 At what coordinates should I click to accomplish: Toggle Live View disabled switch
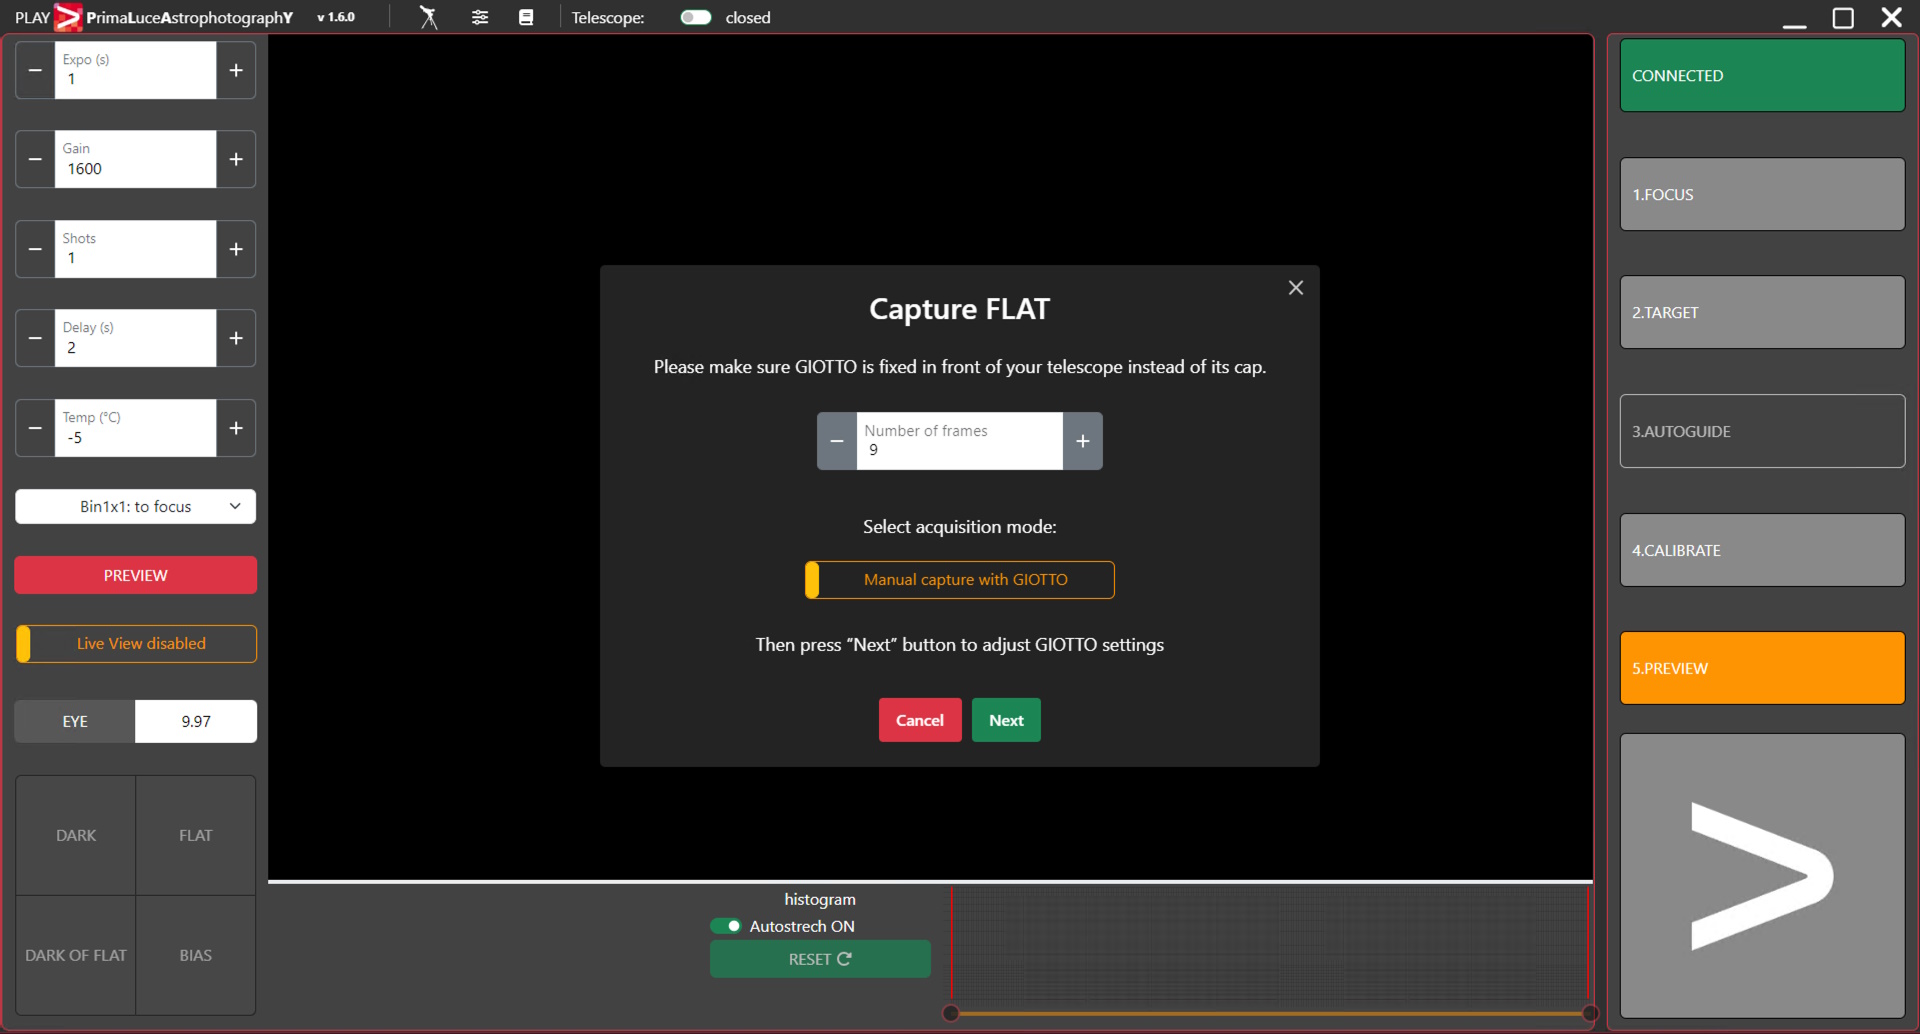point(136,644)
